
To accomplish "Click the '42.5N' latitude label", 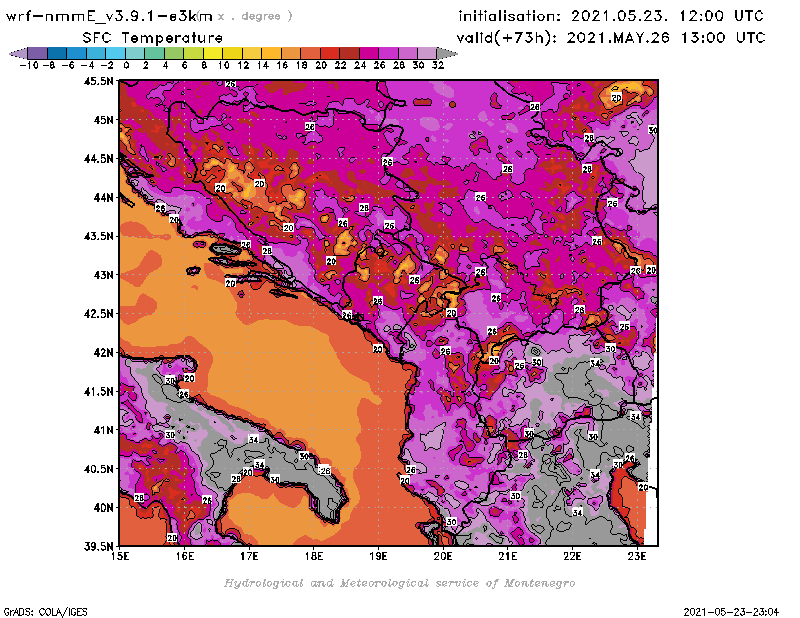I will [98, 314].
